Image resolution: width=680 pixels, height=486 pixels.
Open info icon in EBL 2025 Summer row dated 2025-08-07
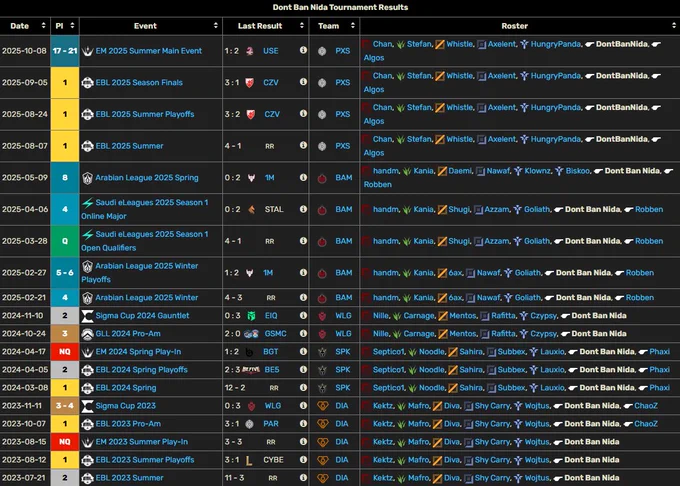click(303, 145)
